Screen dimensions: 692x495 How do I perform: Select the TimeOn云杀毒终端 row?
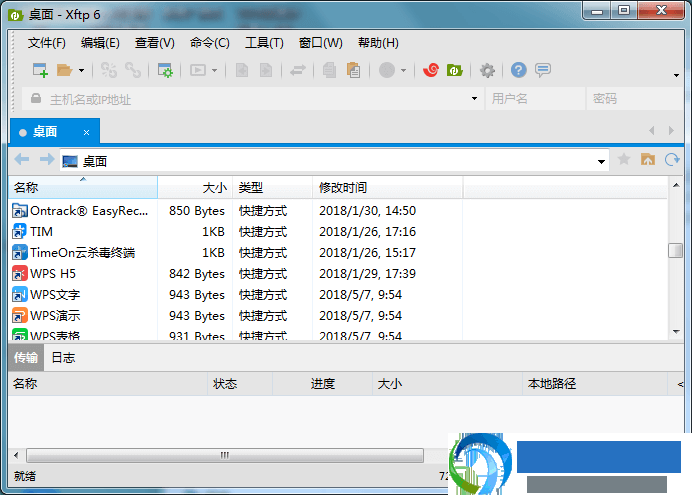[236, 253]
